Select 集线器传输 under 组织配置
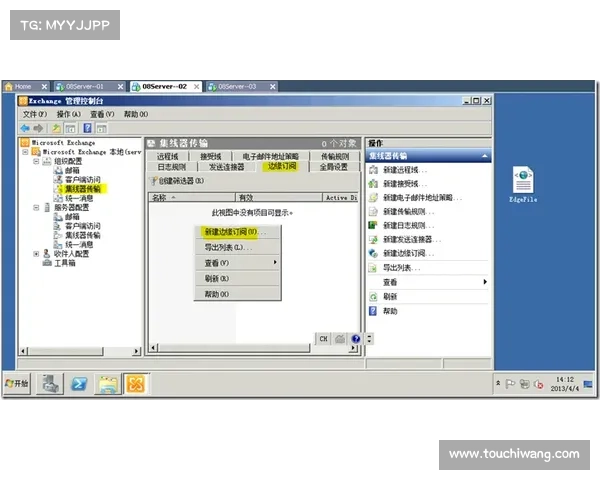The height and width of the screenshot is (480, 600). click(83, 189)
